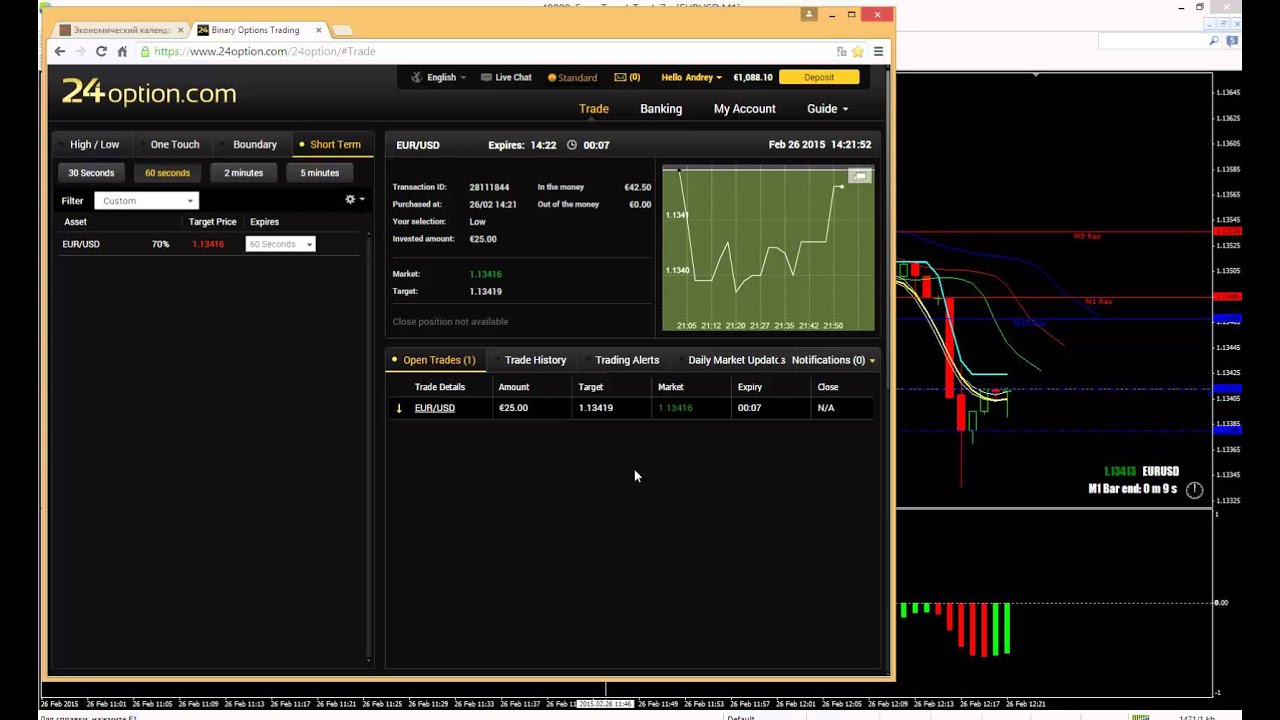
Task: Open the Trading Alerts tab
Action: pos(627,360)
